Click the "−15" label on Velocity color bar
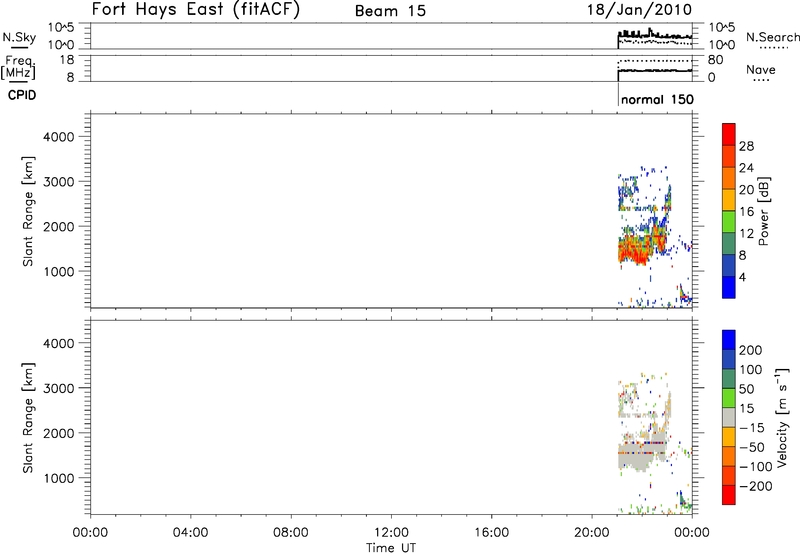This screenshot has height=554, width=800. coord(751,428)
